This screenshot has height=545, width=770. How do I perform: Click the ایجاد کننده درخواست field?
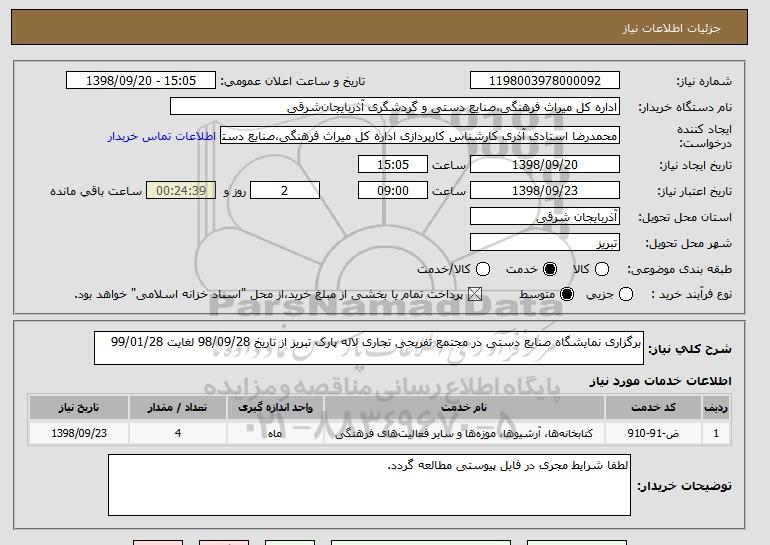point(420,136)
